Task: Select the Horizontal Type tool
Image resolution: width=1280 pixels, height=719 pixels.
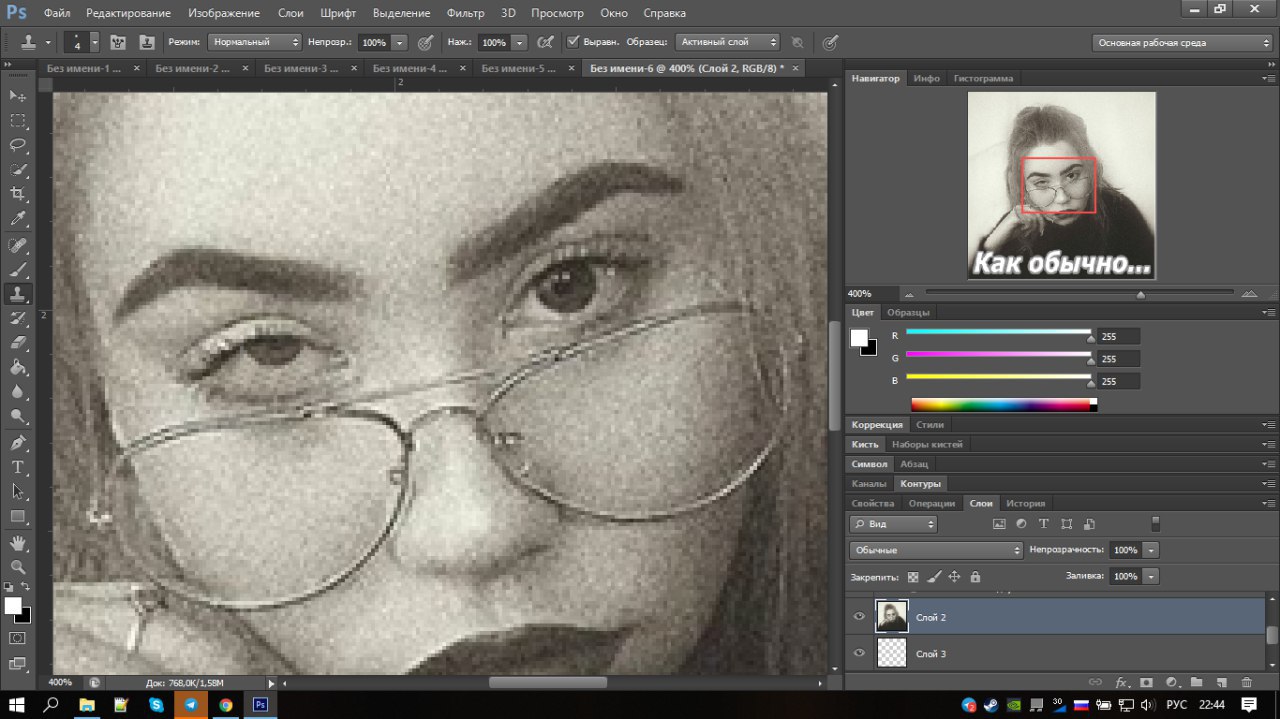Action: (18, 467)
